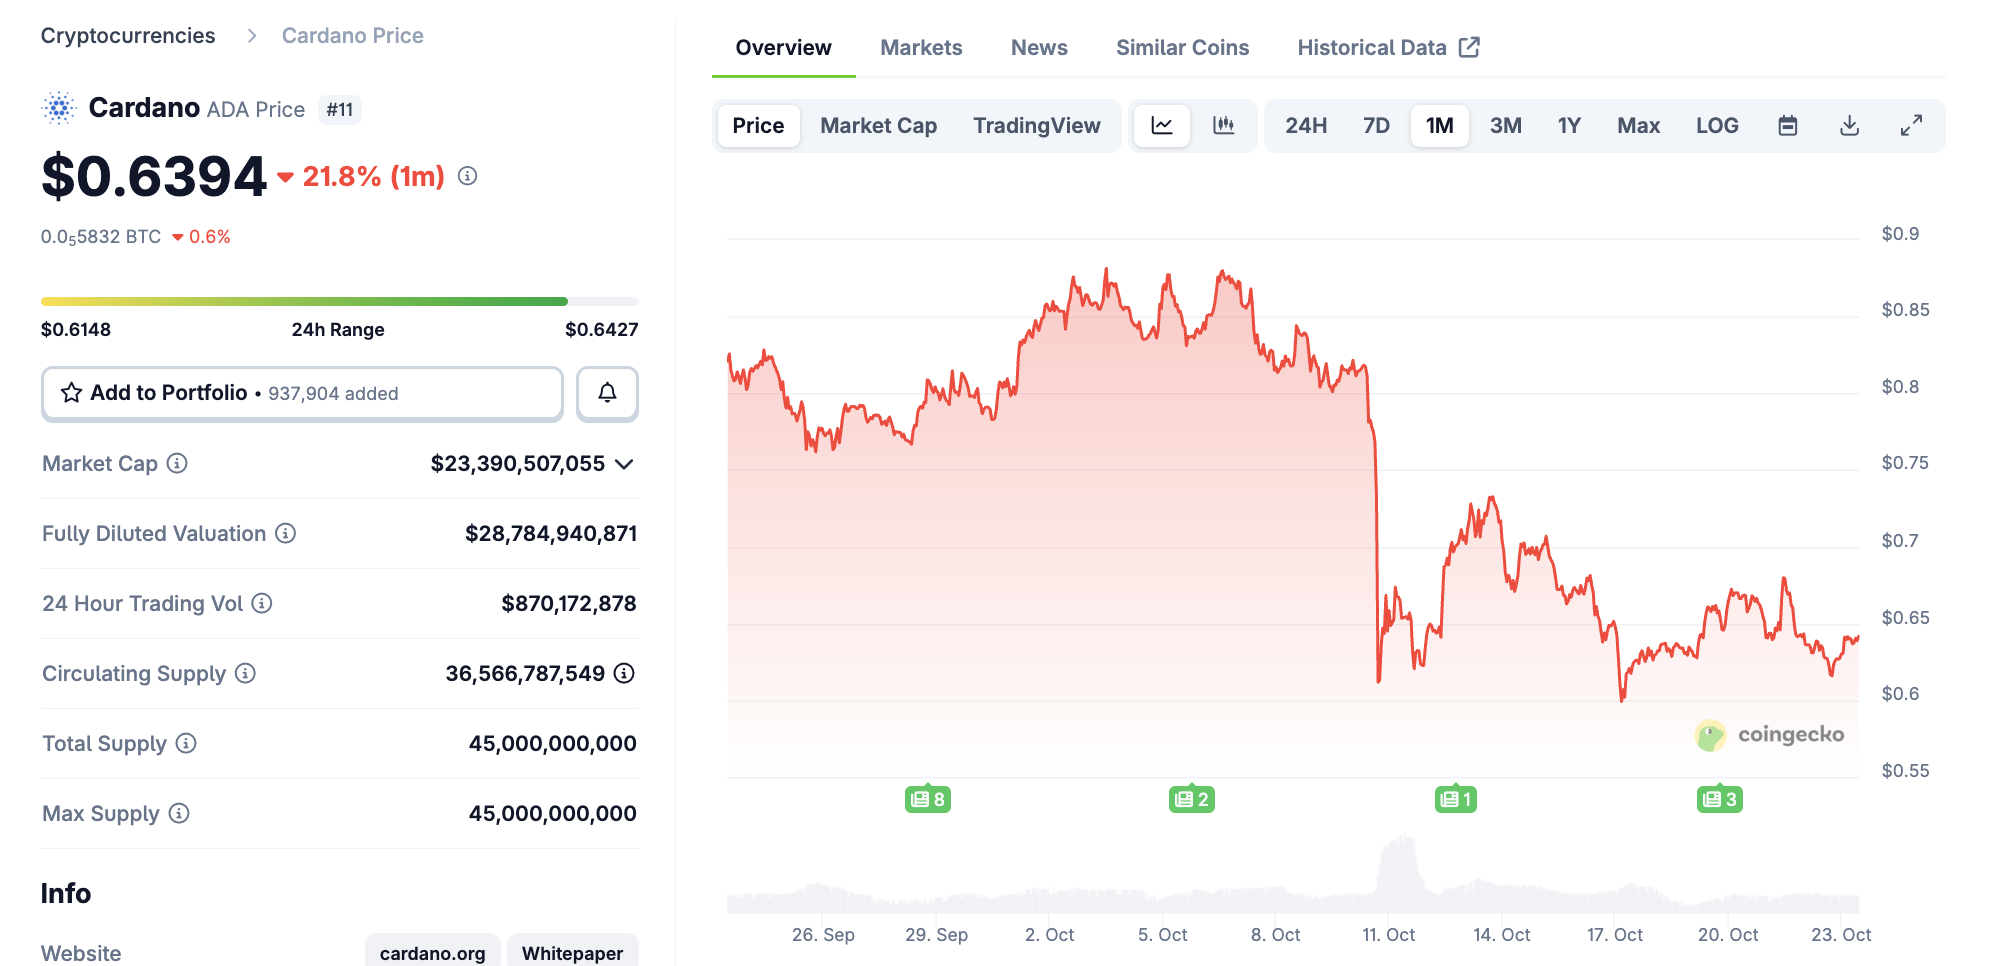The image size is (1993, 966).
Task: Open the cardano.org website button
Action: [432, 952]
